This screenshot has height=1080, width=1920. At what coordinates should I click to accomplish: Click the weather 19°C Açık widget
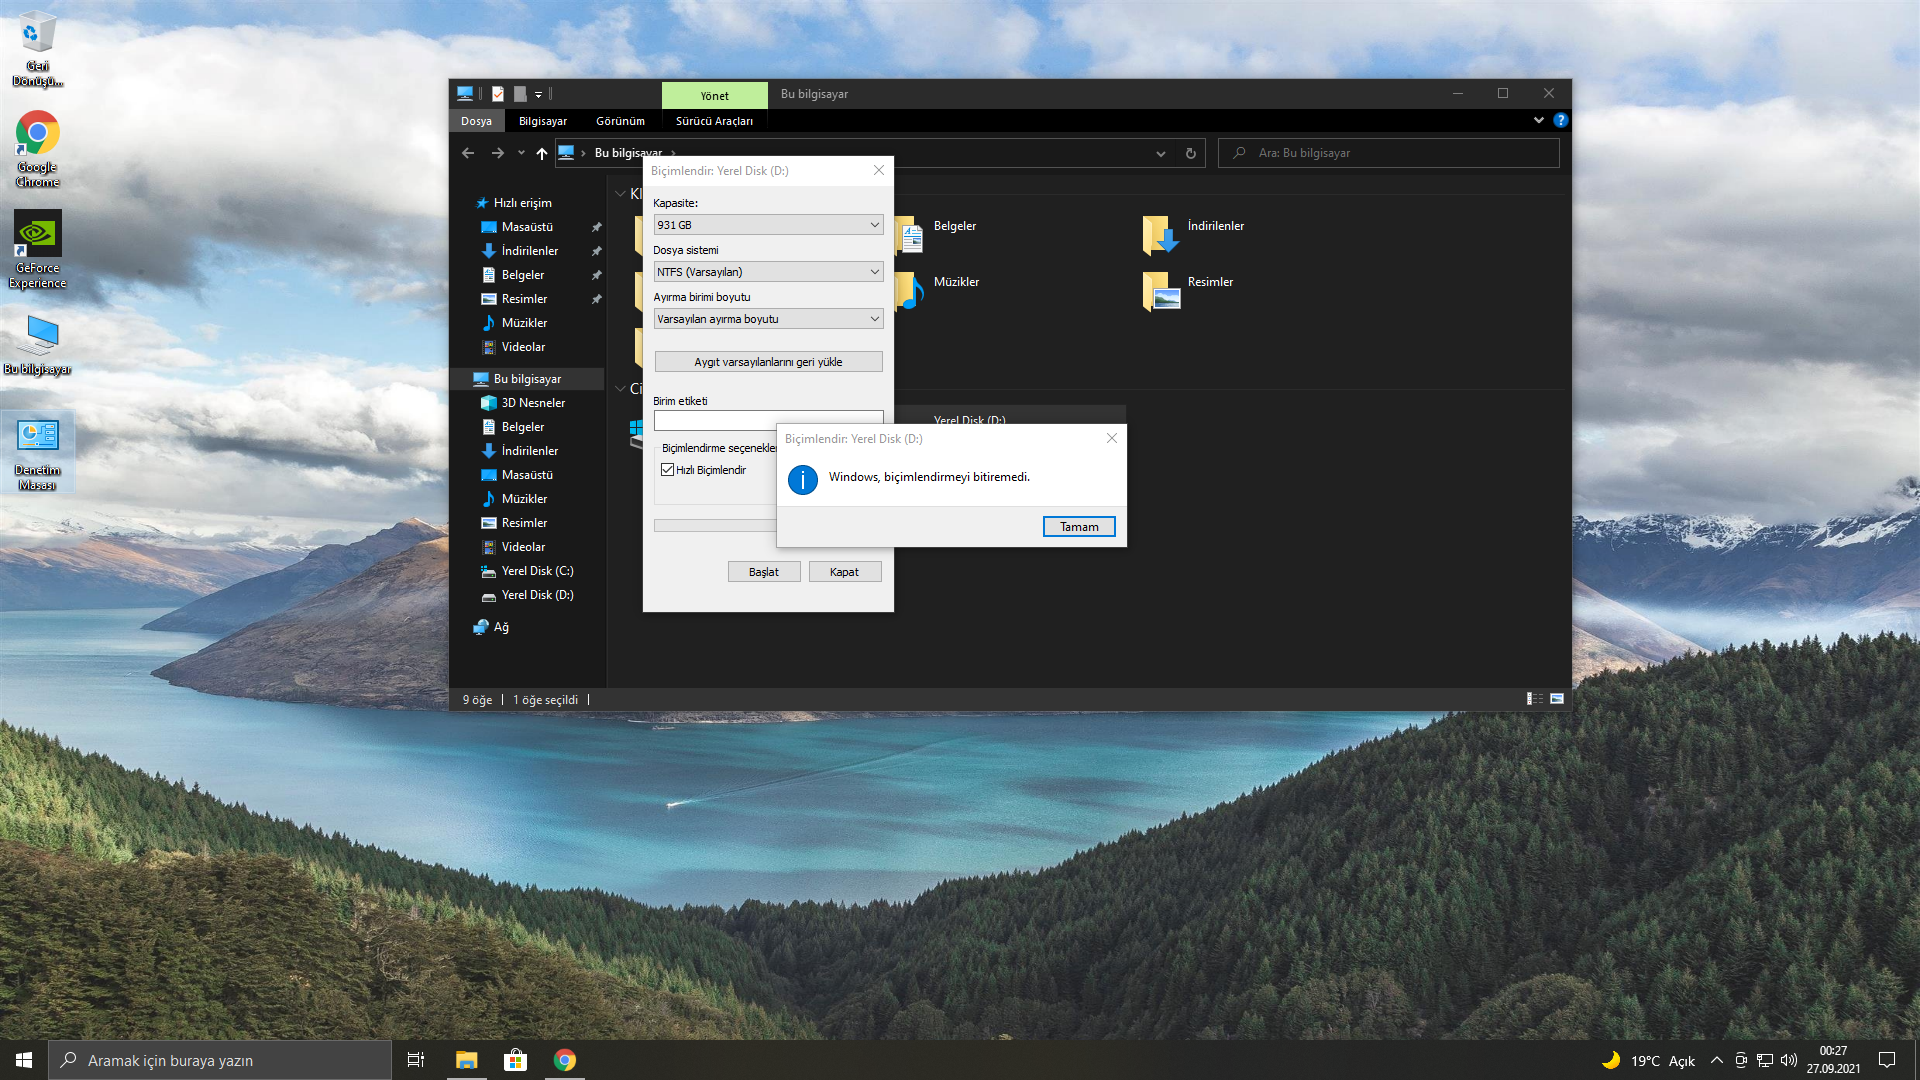1648,1060
